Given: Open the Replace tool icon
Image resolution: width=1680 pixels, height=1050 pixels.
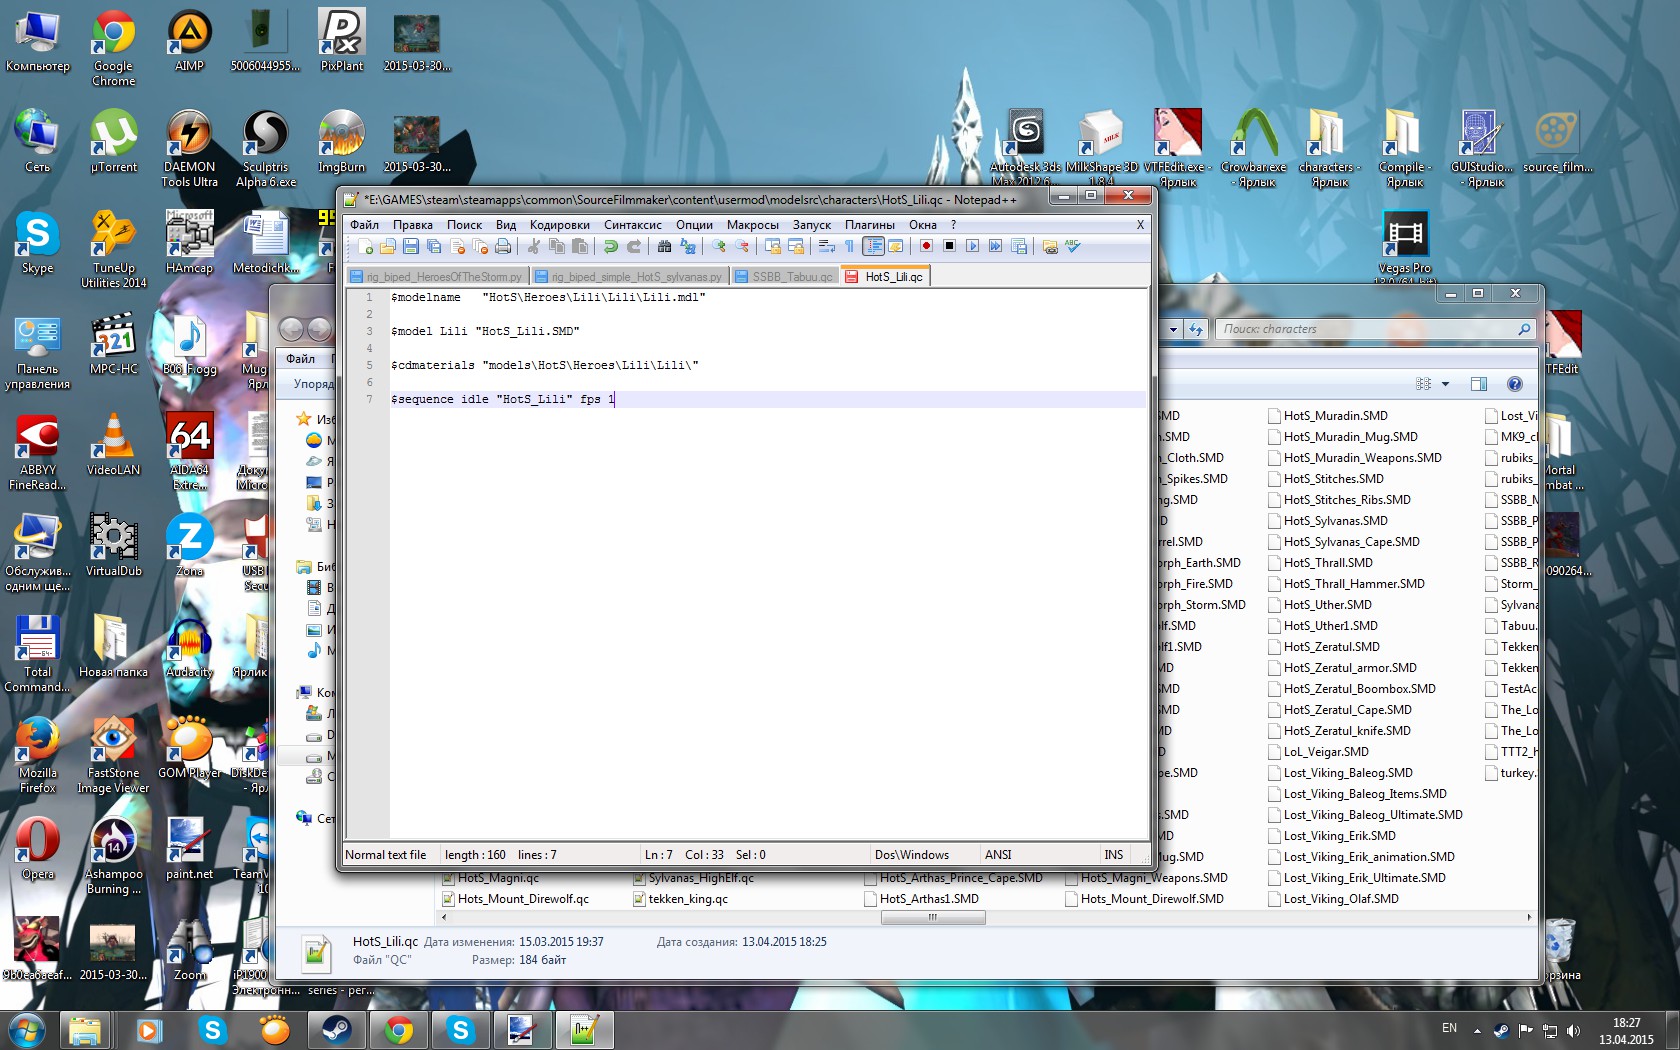Looking at the screenshot, I should pyautogui.click(x=688, y=246).
